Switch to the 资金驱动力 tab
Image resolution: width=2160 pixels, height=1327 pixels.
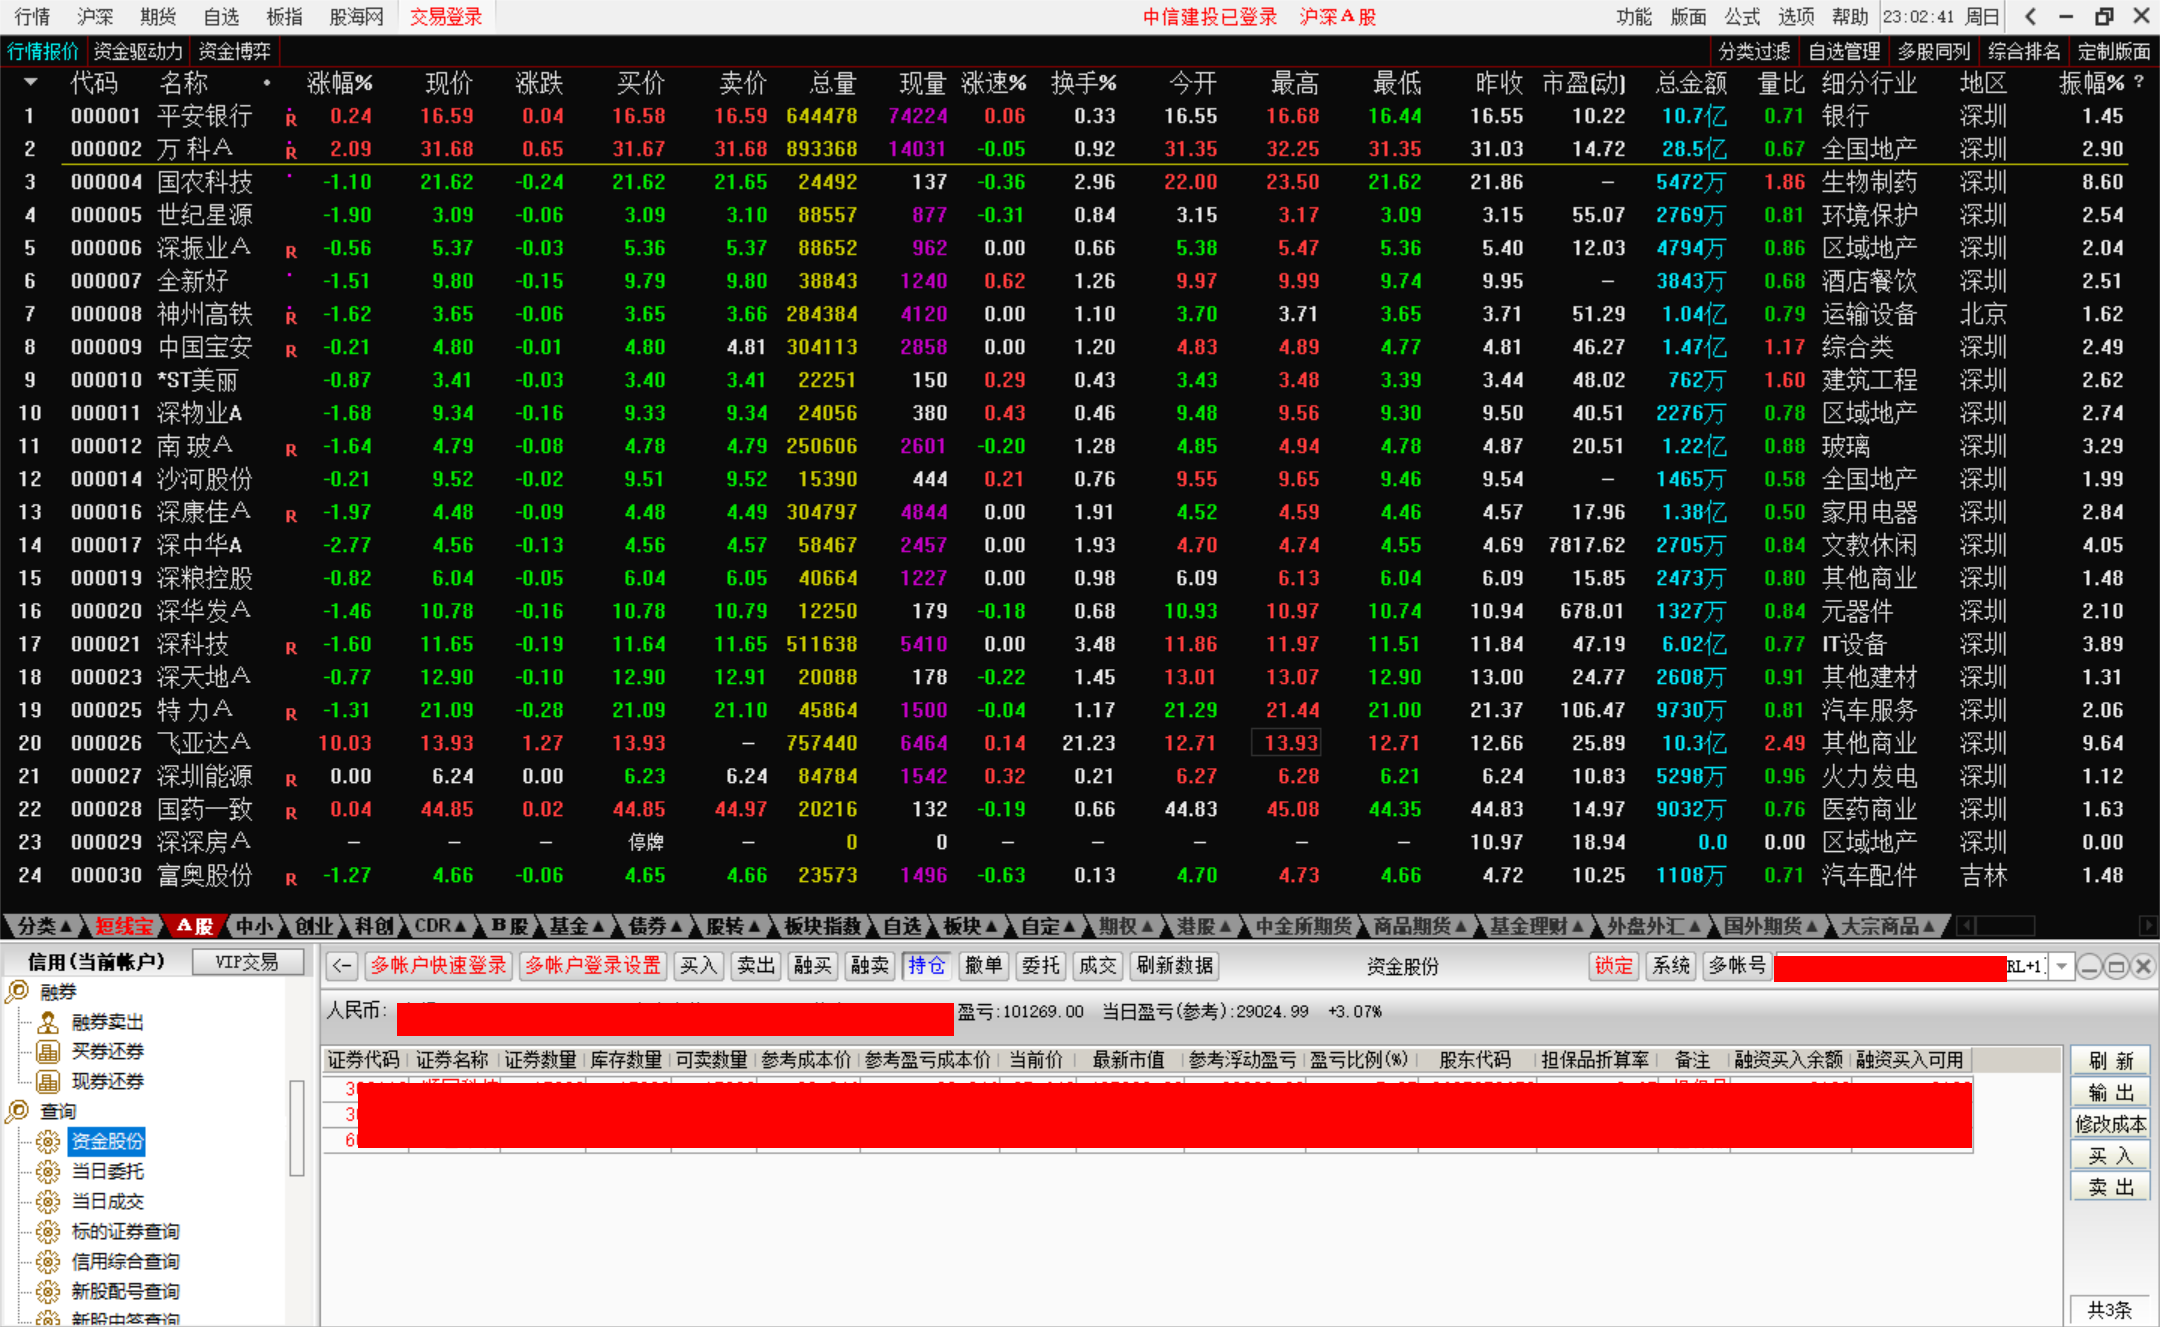click(138, 51)
